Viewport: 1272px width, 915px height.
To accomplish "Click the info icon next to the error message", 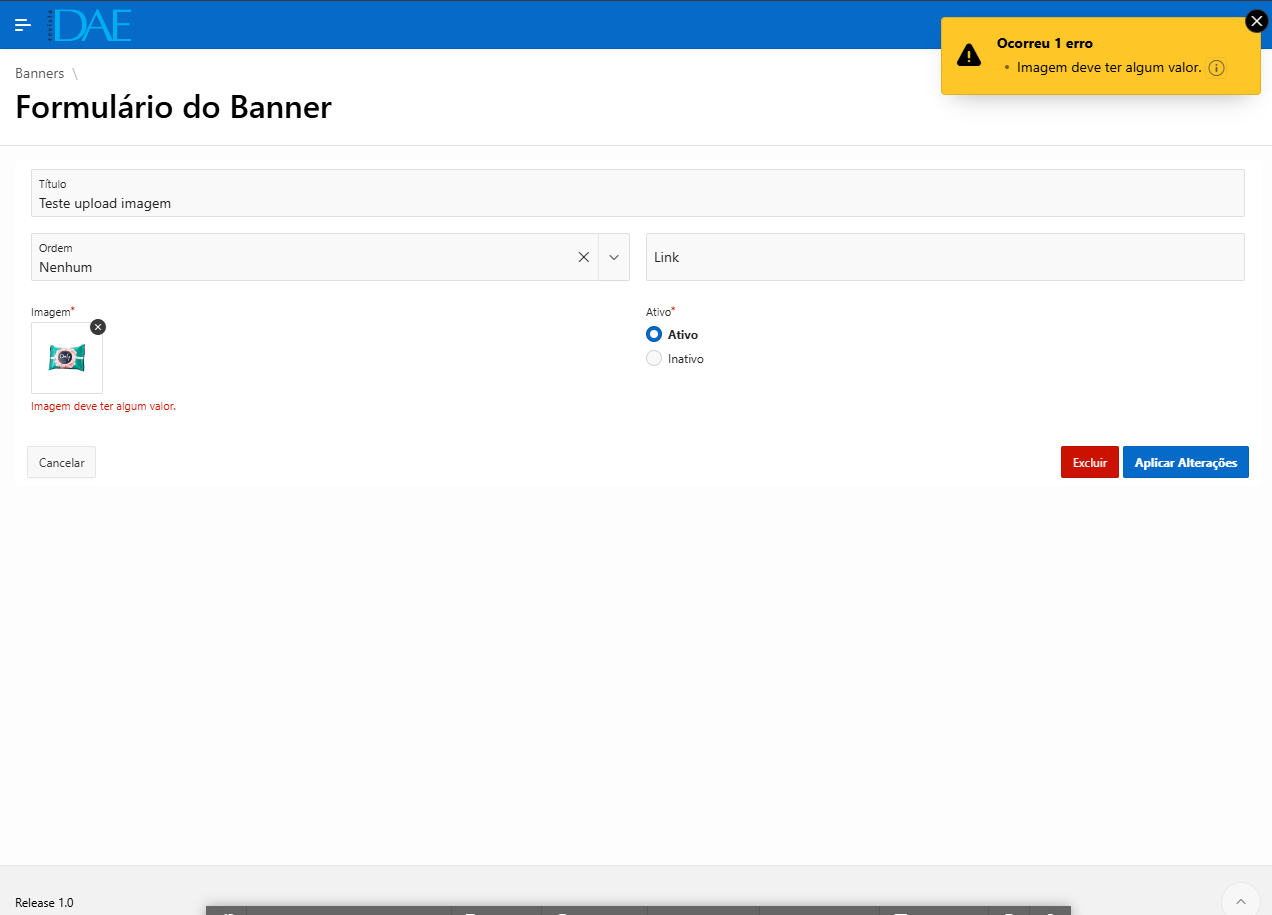I will point(1216,68).
